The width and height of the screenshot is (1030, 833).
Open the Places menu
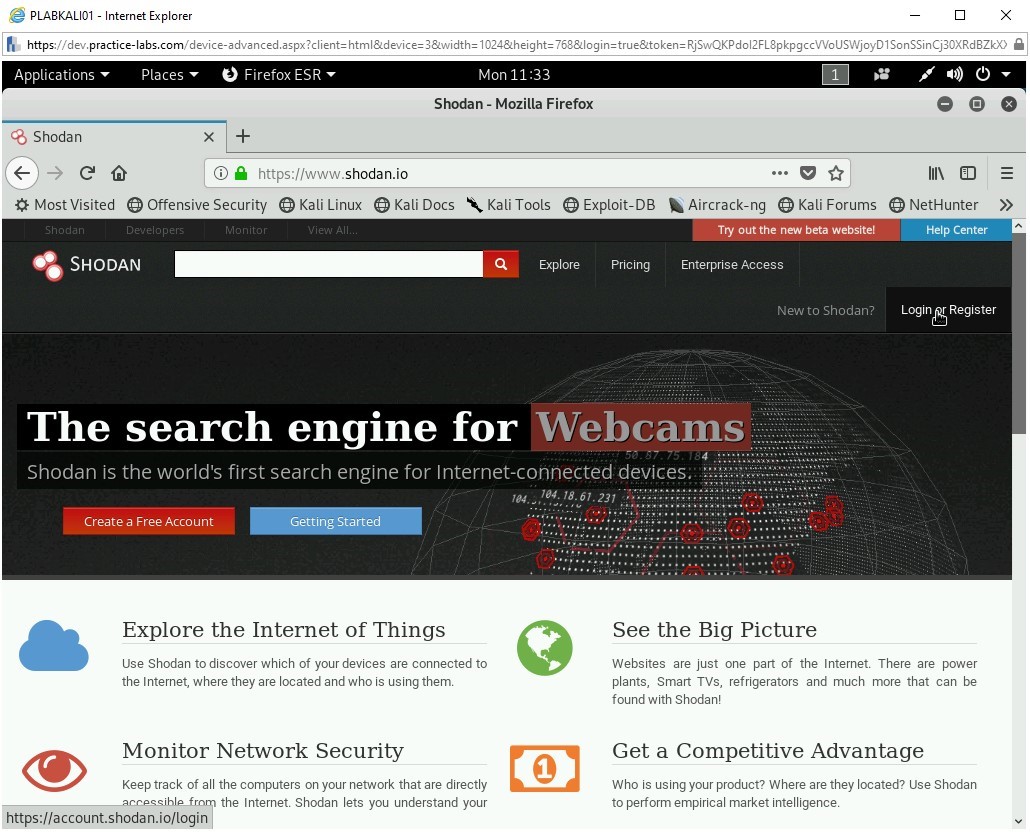(168, 74)
